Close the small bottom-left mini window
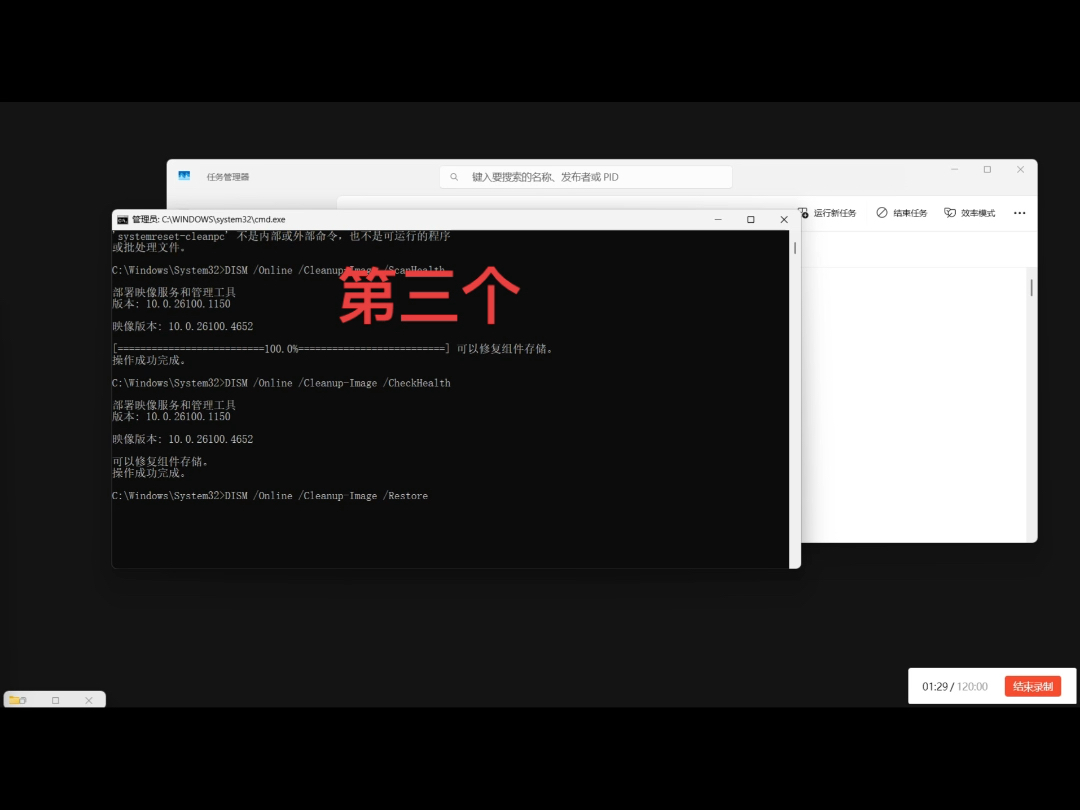The image size is (1080, 810). click(x=89, y=700)
